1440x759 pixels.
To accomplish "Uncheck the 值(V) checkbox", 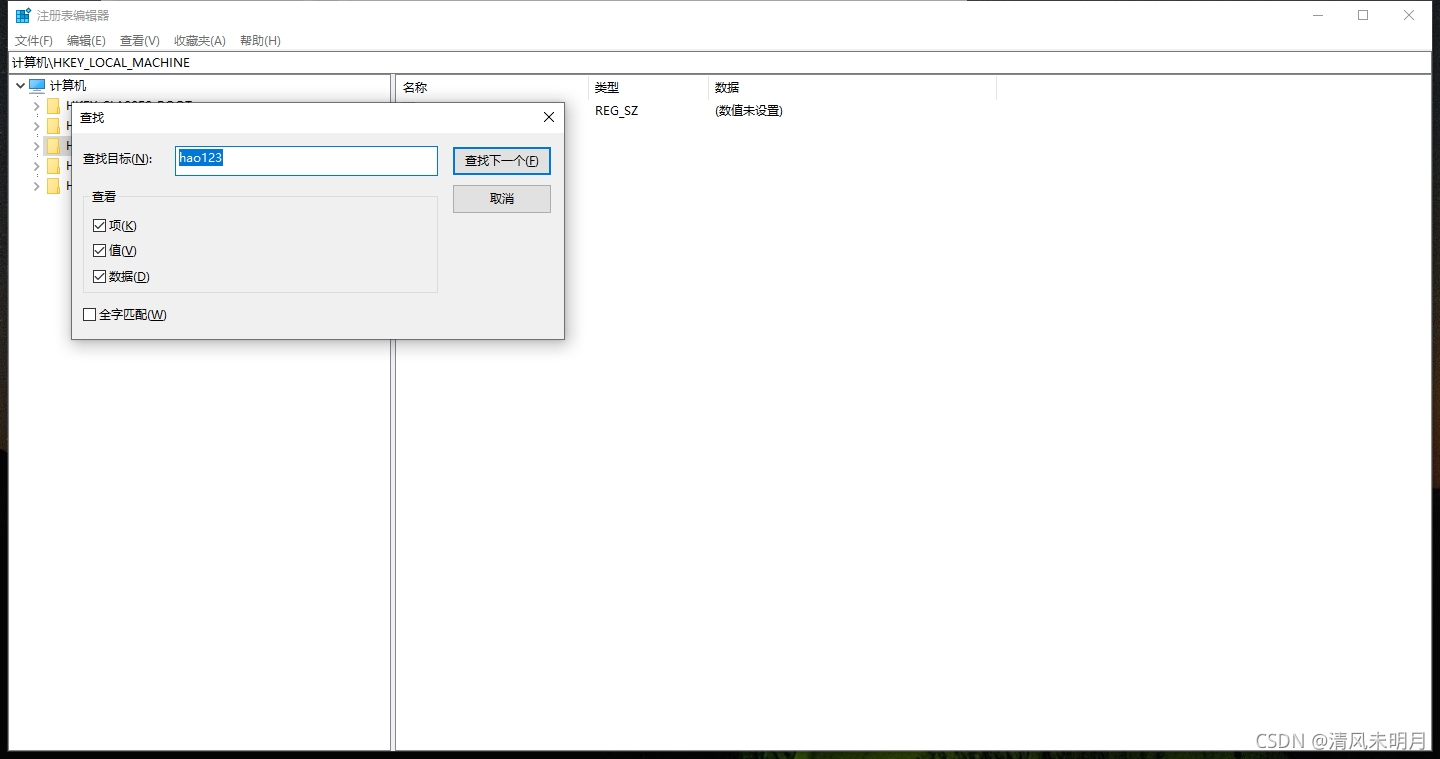I will click(x=99, y=251).
